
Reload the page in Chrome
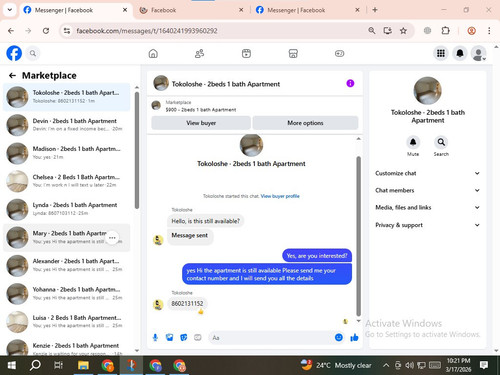[46, 31]
